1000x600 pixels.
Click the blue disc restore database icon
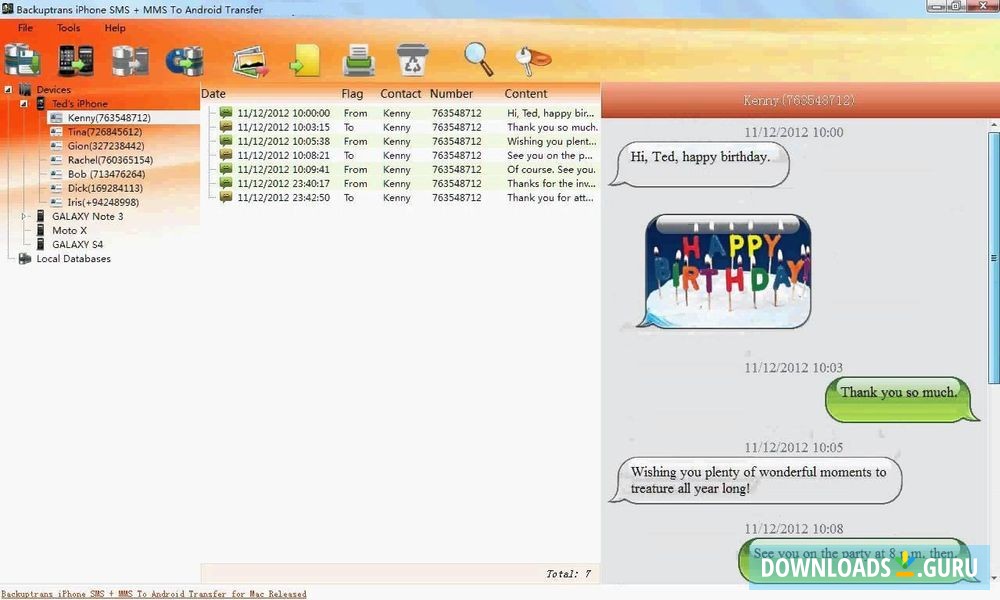(184, 61)
